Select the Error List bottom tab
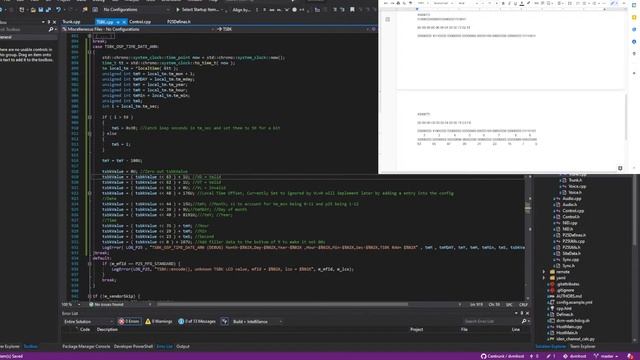This screenshot has height=360, width=640. tap(164, 347)
